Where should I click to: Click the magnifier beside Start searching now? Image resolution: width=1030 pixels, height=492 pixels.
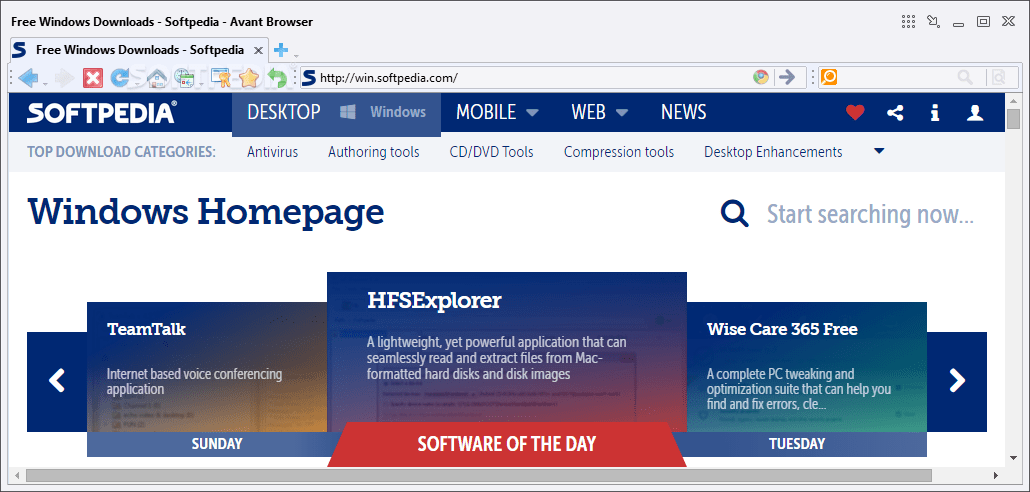(734, 213)
